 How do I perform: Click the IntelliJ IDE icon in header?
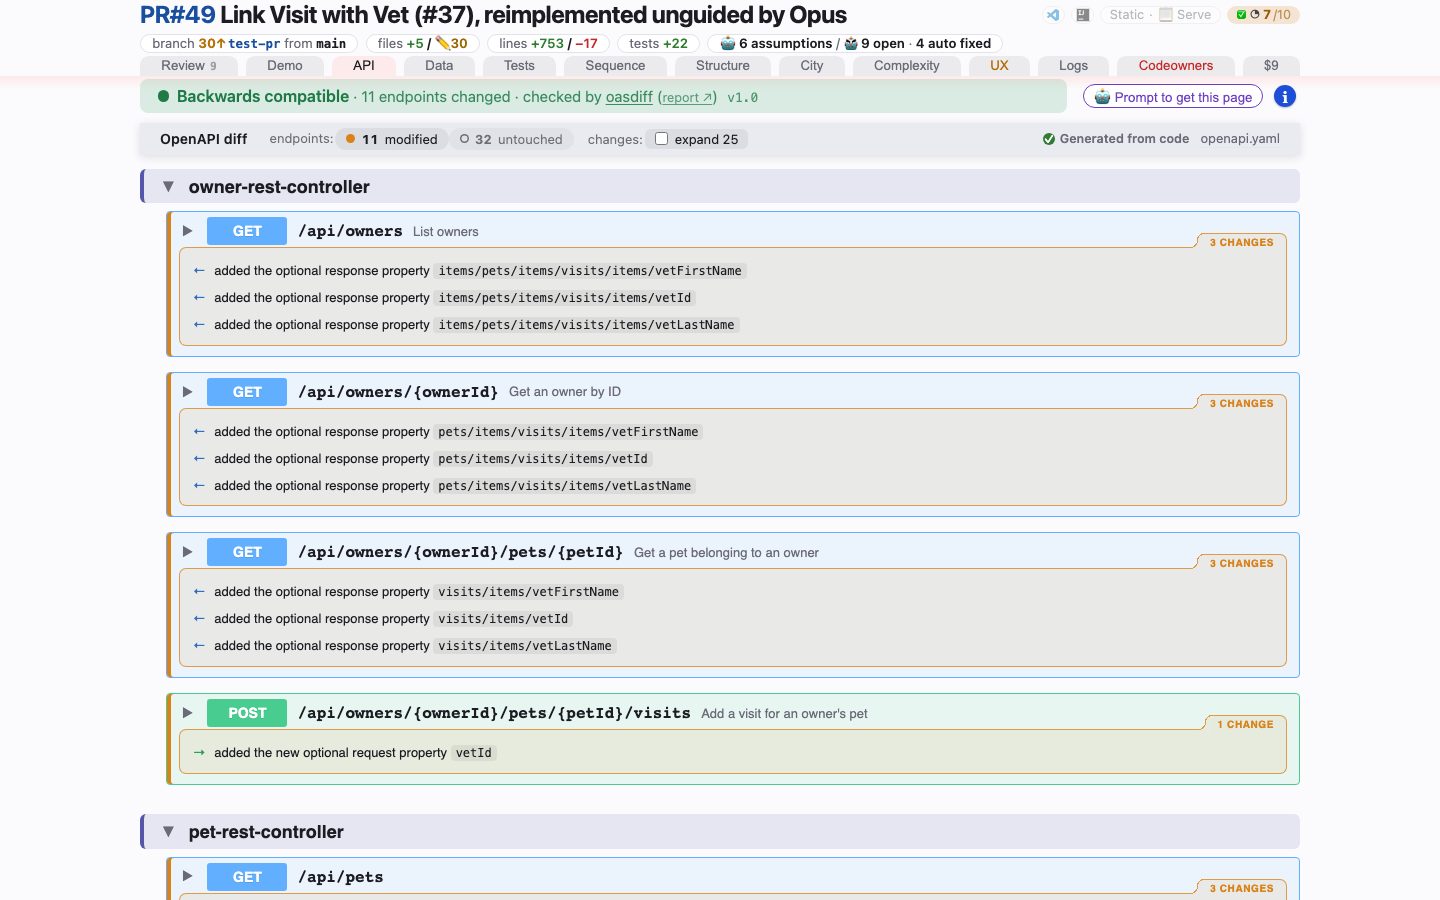(1083, 15)
